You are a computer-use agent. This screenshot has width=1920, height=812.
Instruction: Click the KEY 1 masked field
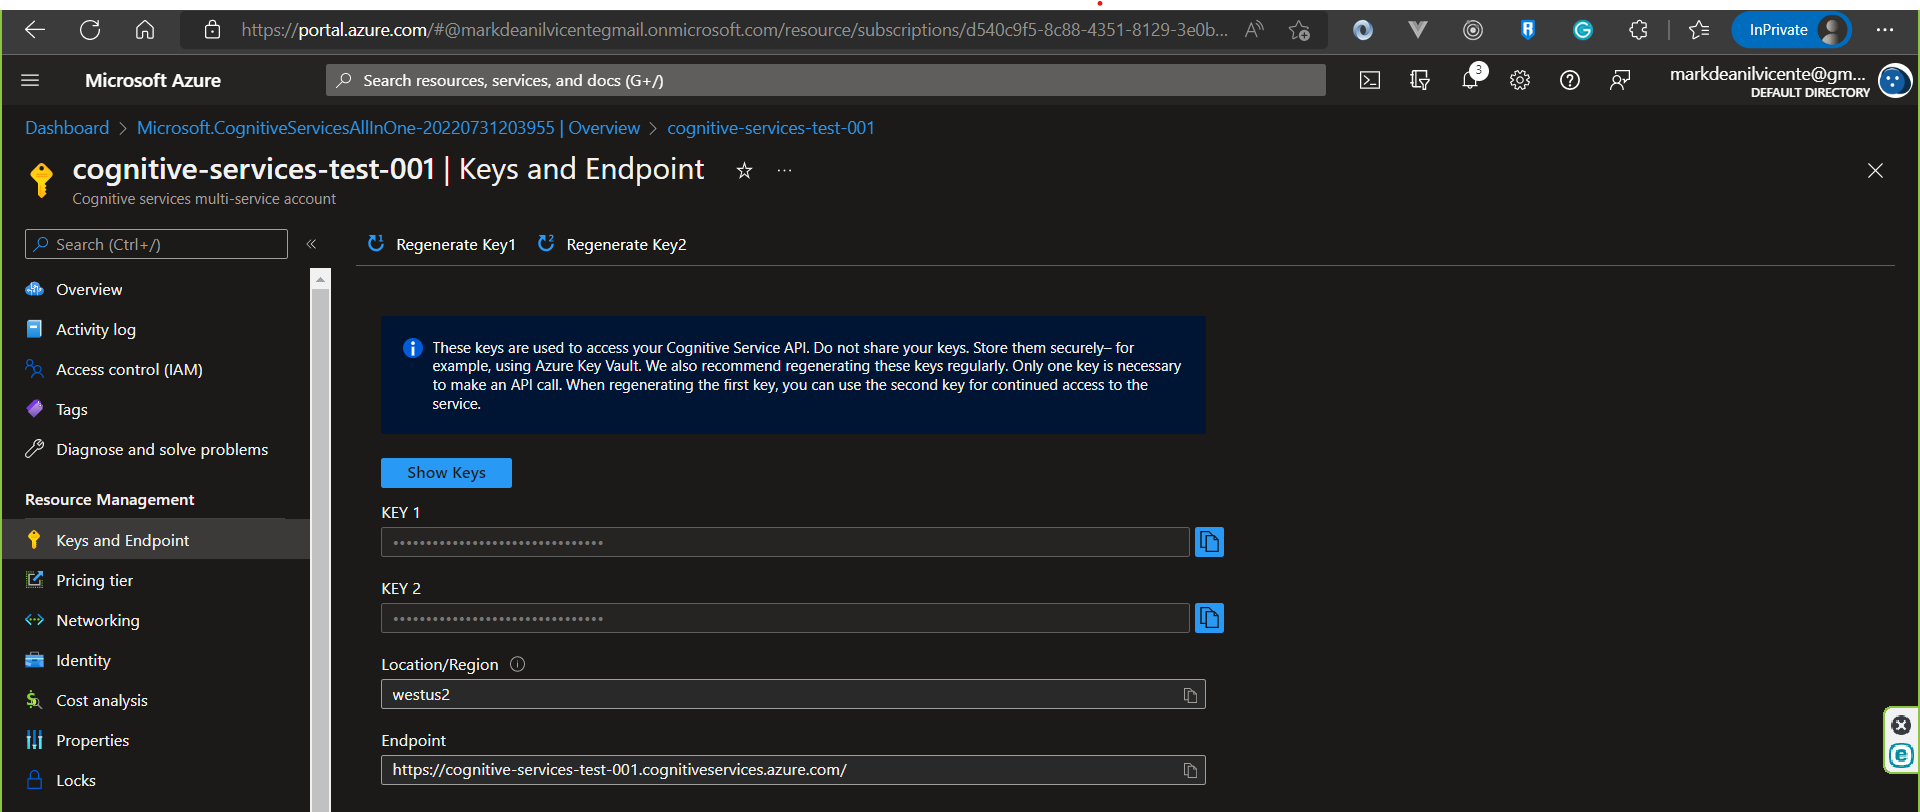[785, 542]
